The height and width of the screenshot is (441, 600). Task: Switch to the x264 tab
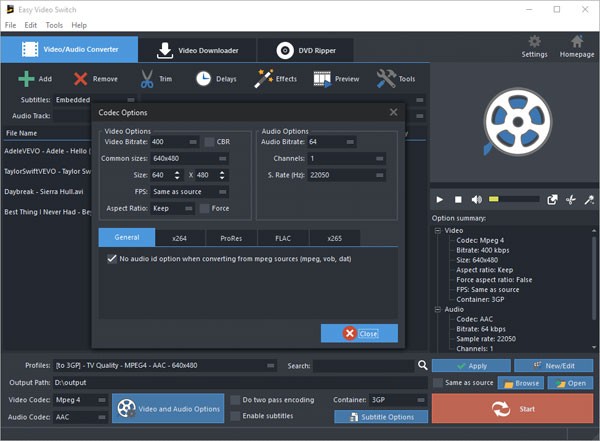click(179, 238)
